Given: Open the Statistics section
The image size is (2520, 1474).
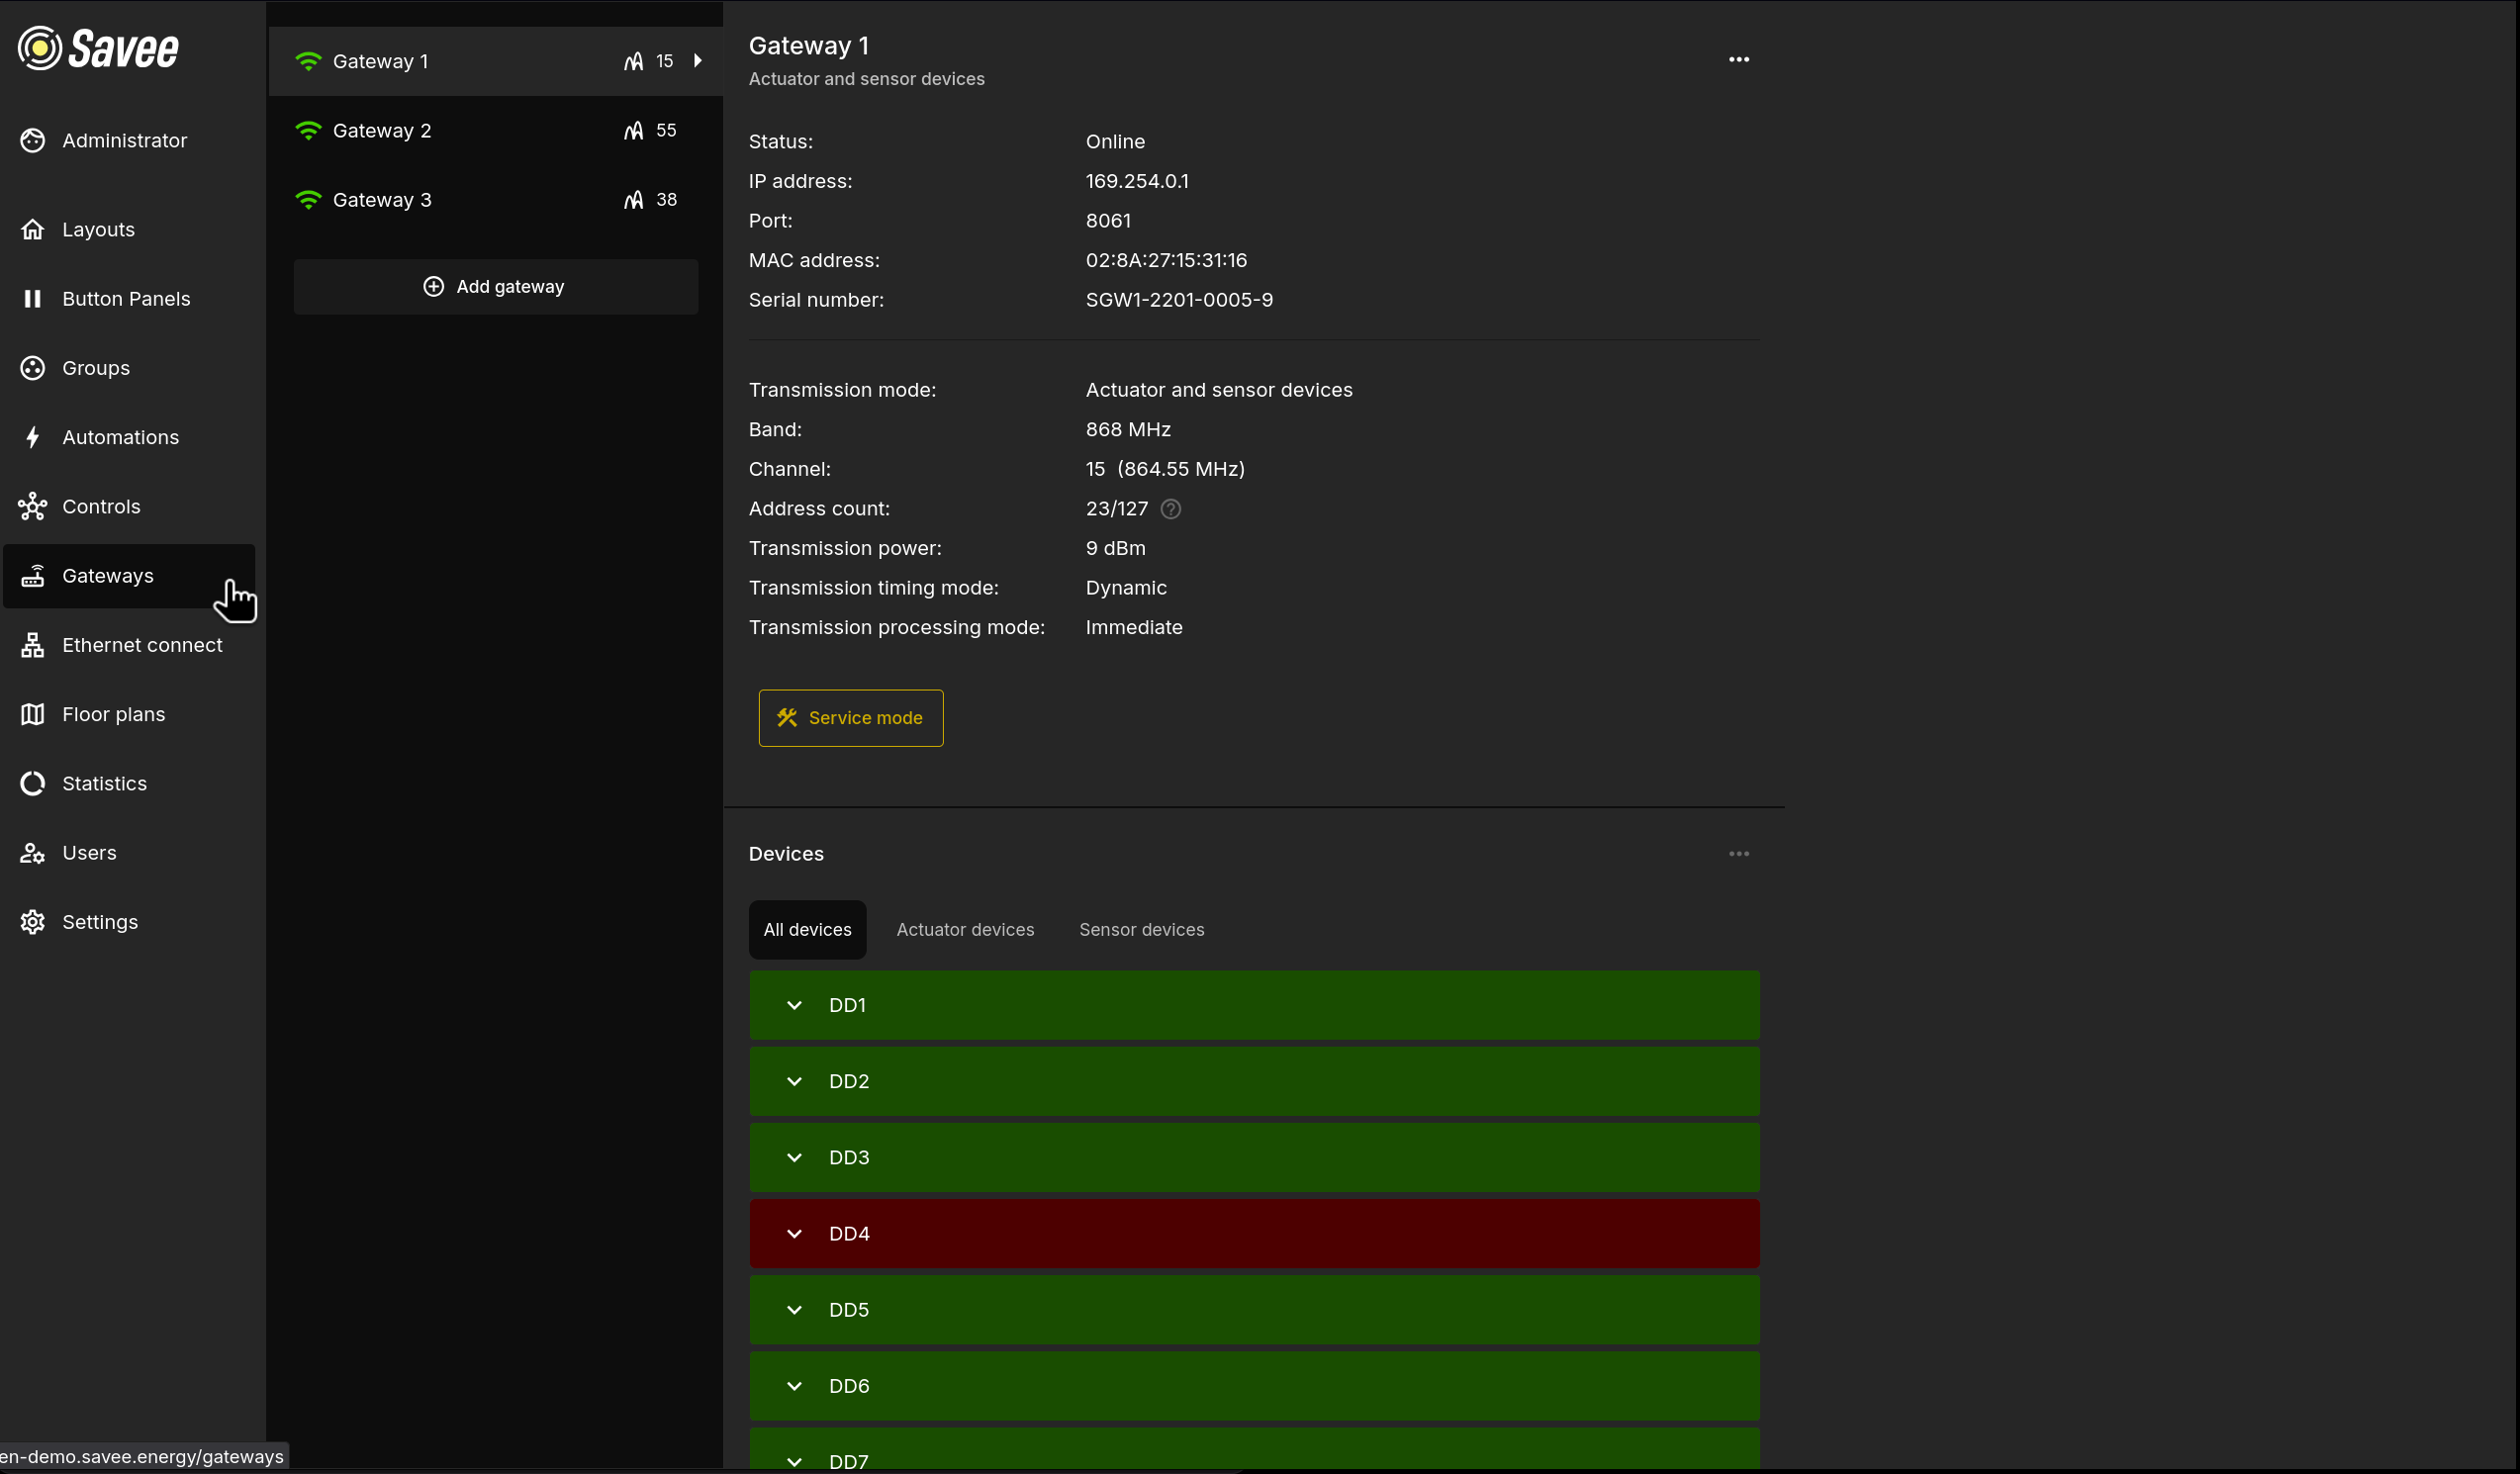Looking at the screenshot, I should coord(104,783).
